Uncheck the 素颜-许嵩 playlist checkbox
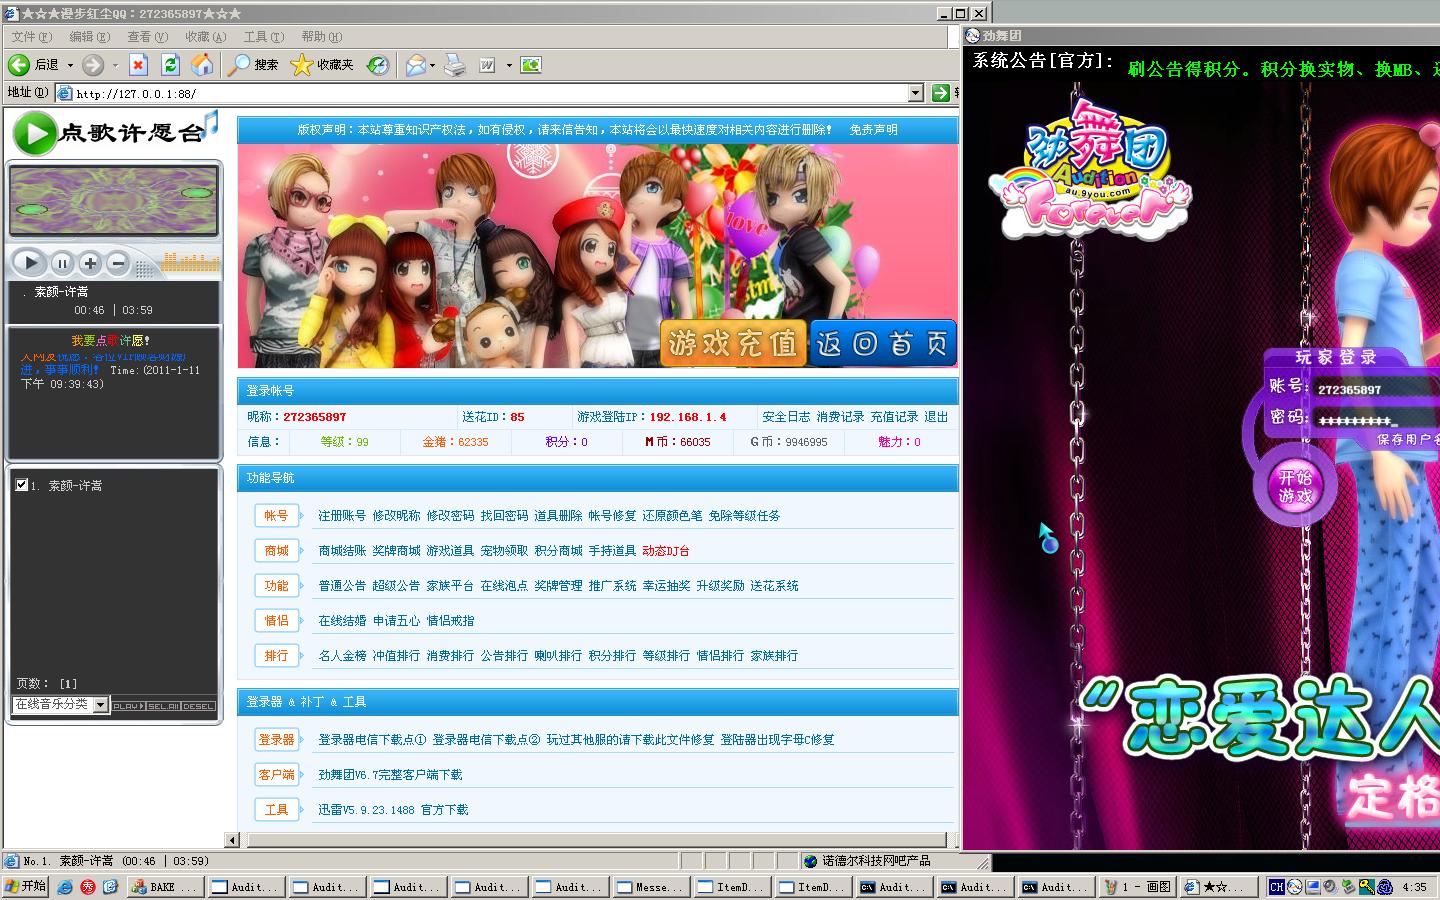This screenshot has height=900, width=1440. pos(22,485)
